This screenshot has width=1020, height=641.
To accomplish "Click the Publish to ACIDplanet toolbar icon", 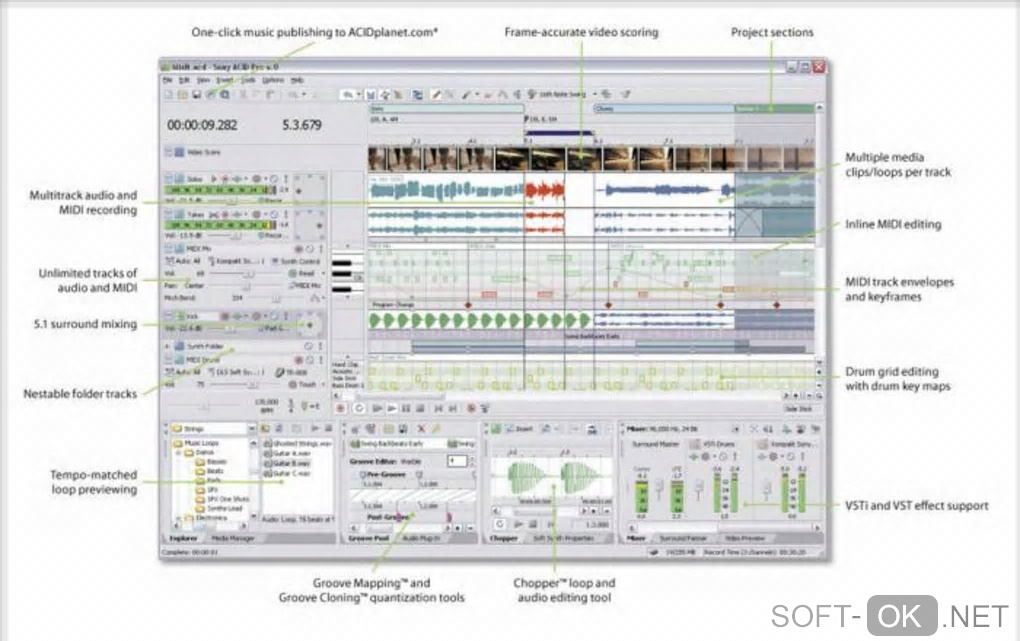I will click(210, 95).
